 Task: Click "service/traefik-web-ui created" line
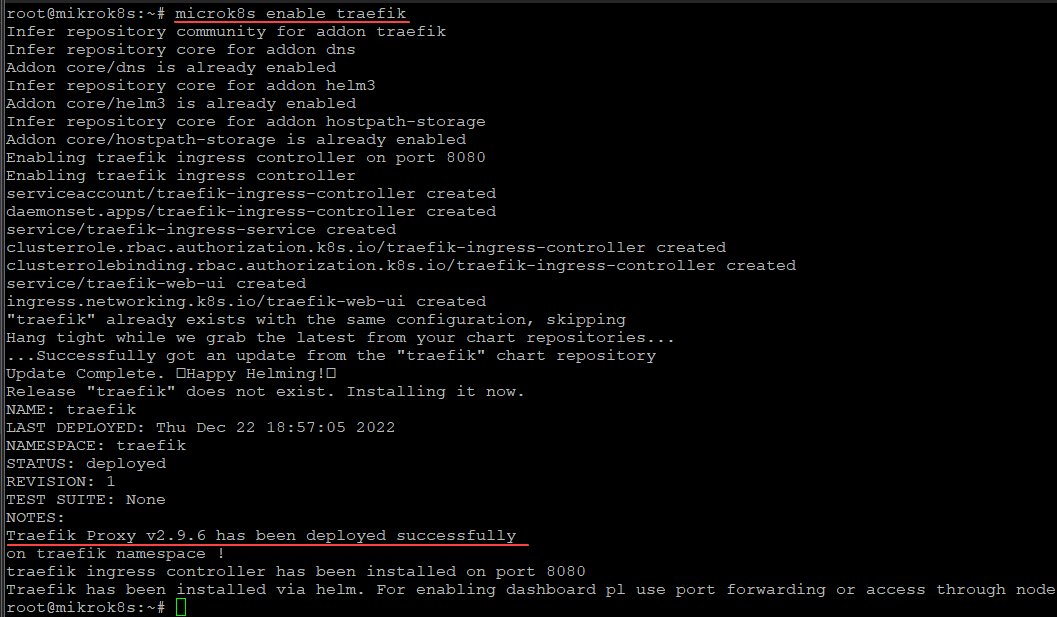coord(156,284)
